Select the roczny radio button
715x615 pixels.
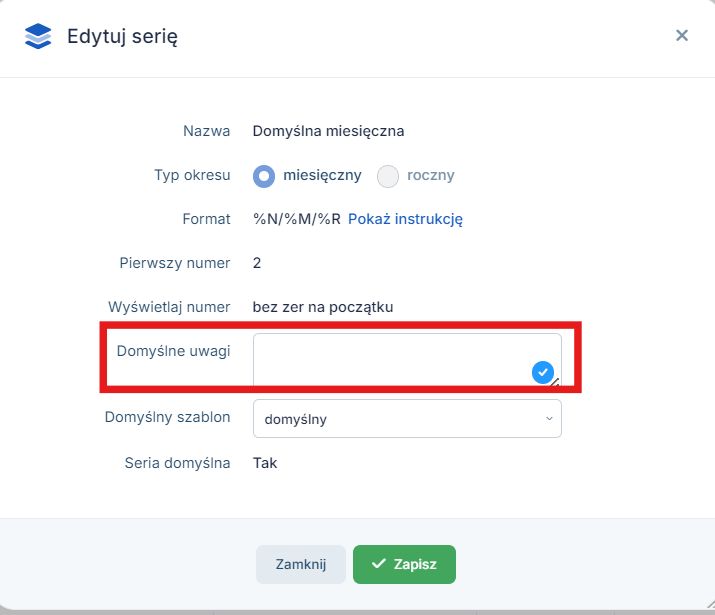click(x=388, y=176)
